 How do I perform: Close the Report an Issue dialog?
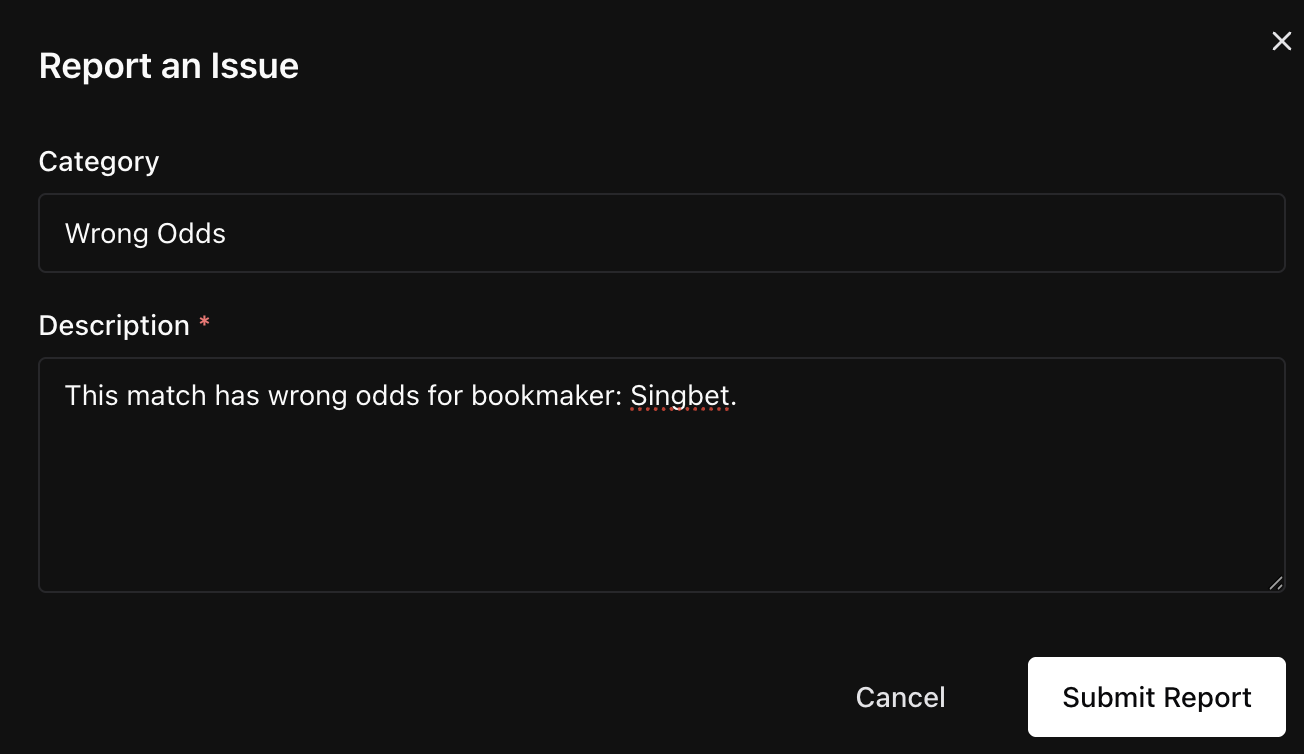[1281, 41]
